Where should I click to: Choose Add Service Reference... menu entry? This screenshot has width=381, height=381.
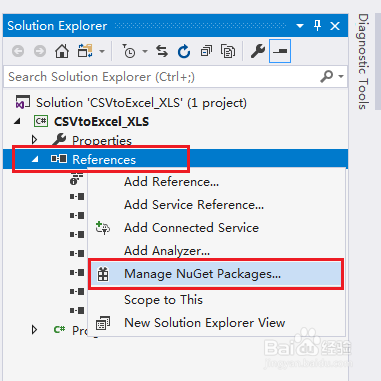(194, 205)
